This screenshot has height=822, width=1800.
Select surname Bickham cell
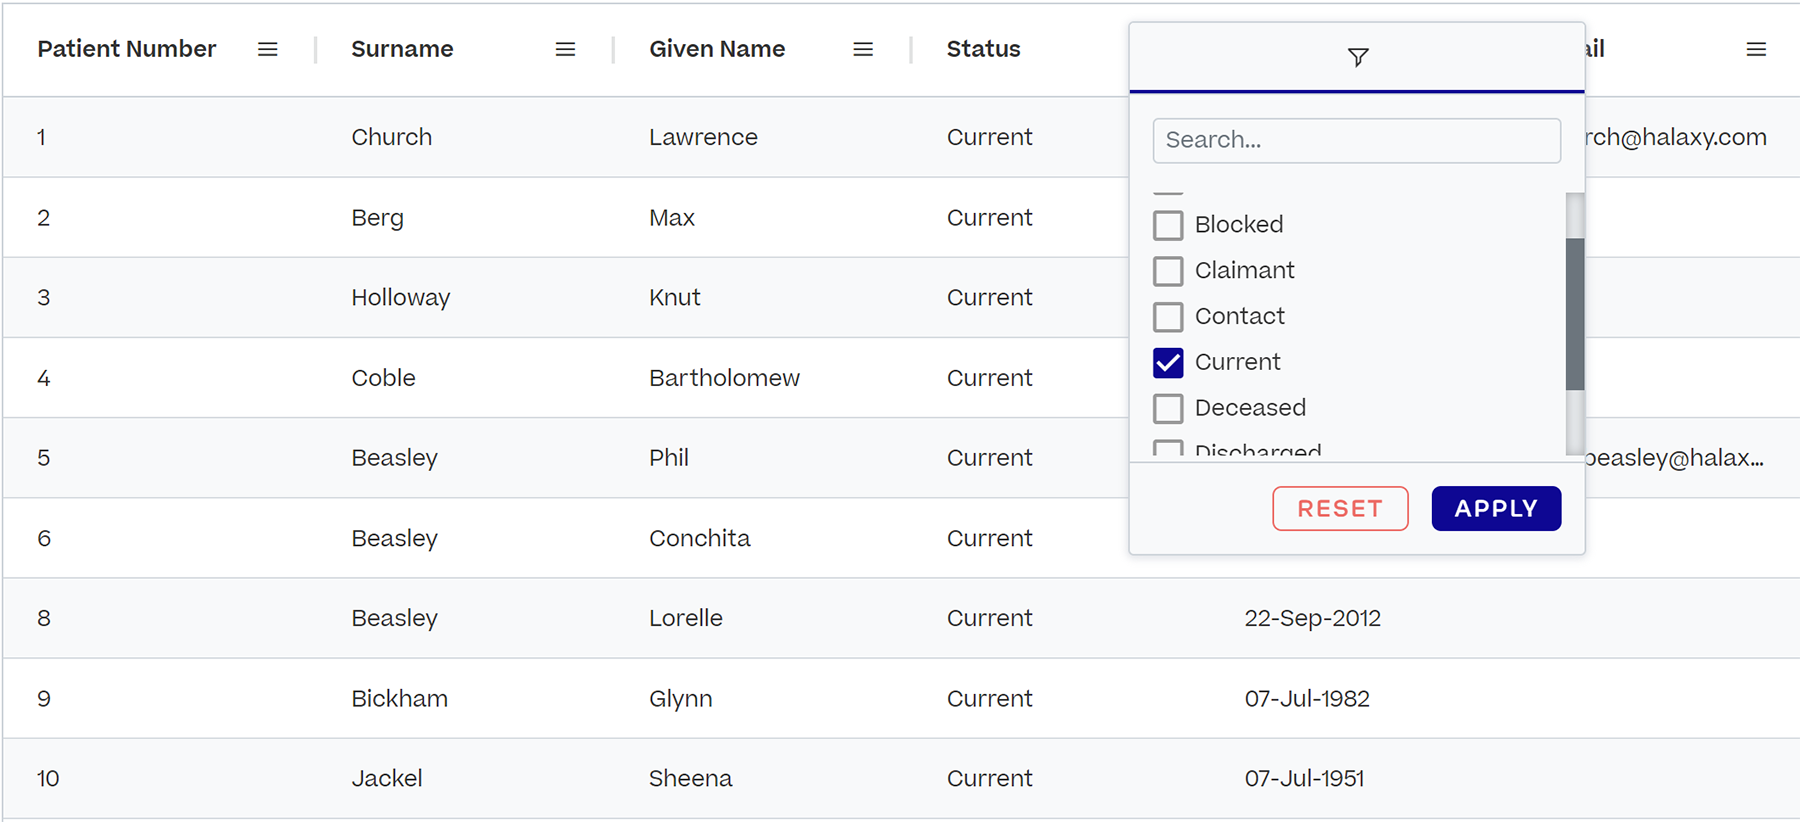[x=400, y=698]
